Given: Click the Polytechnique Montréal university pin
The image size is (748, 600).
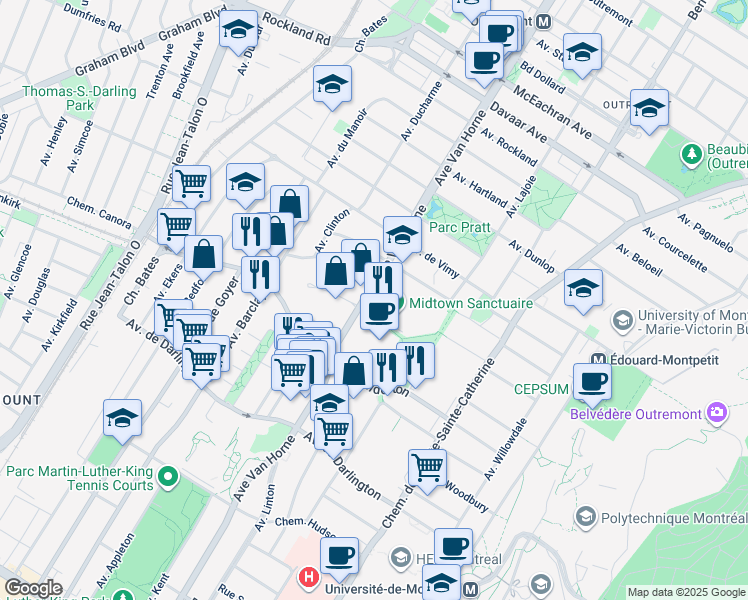Looking at the screenshot, I should click(x=585, y=517).
